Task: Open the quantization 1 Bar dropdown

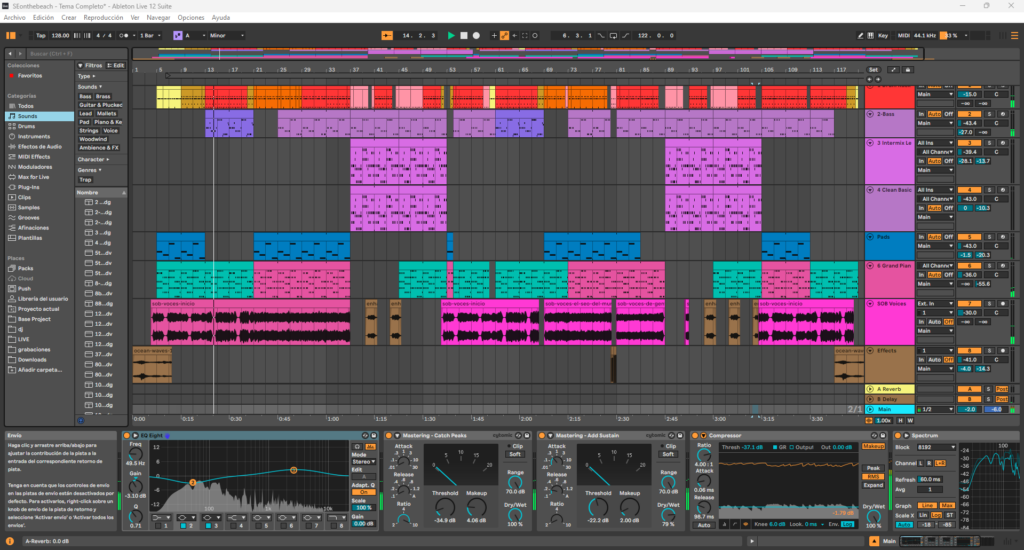Action: 150,35
